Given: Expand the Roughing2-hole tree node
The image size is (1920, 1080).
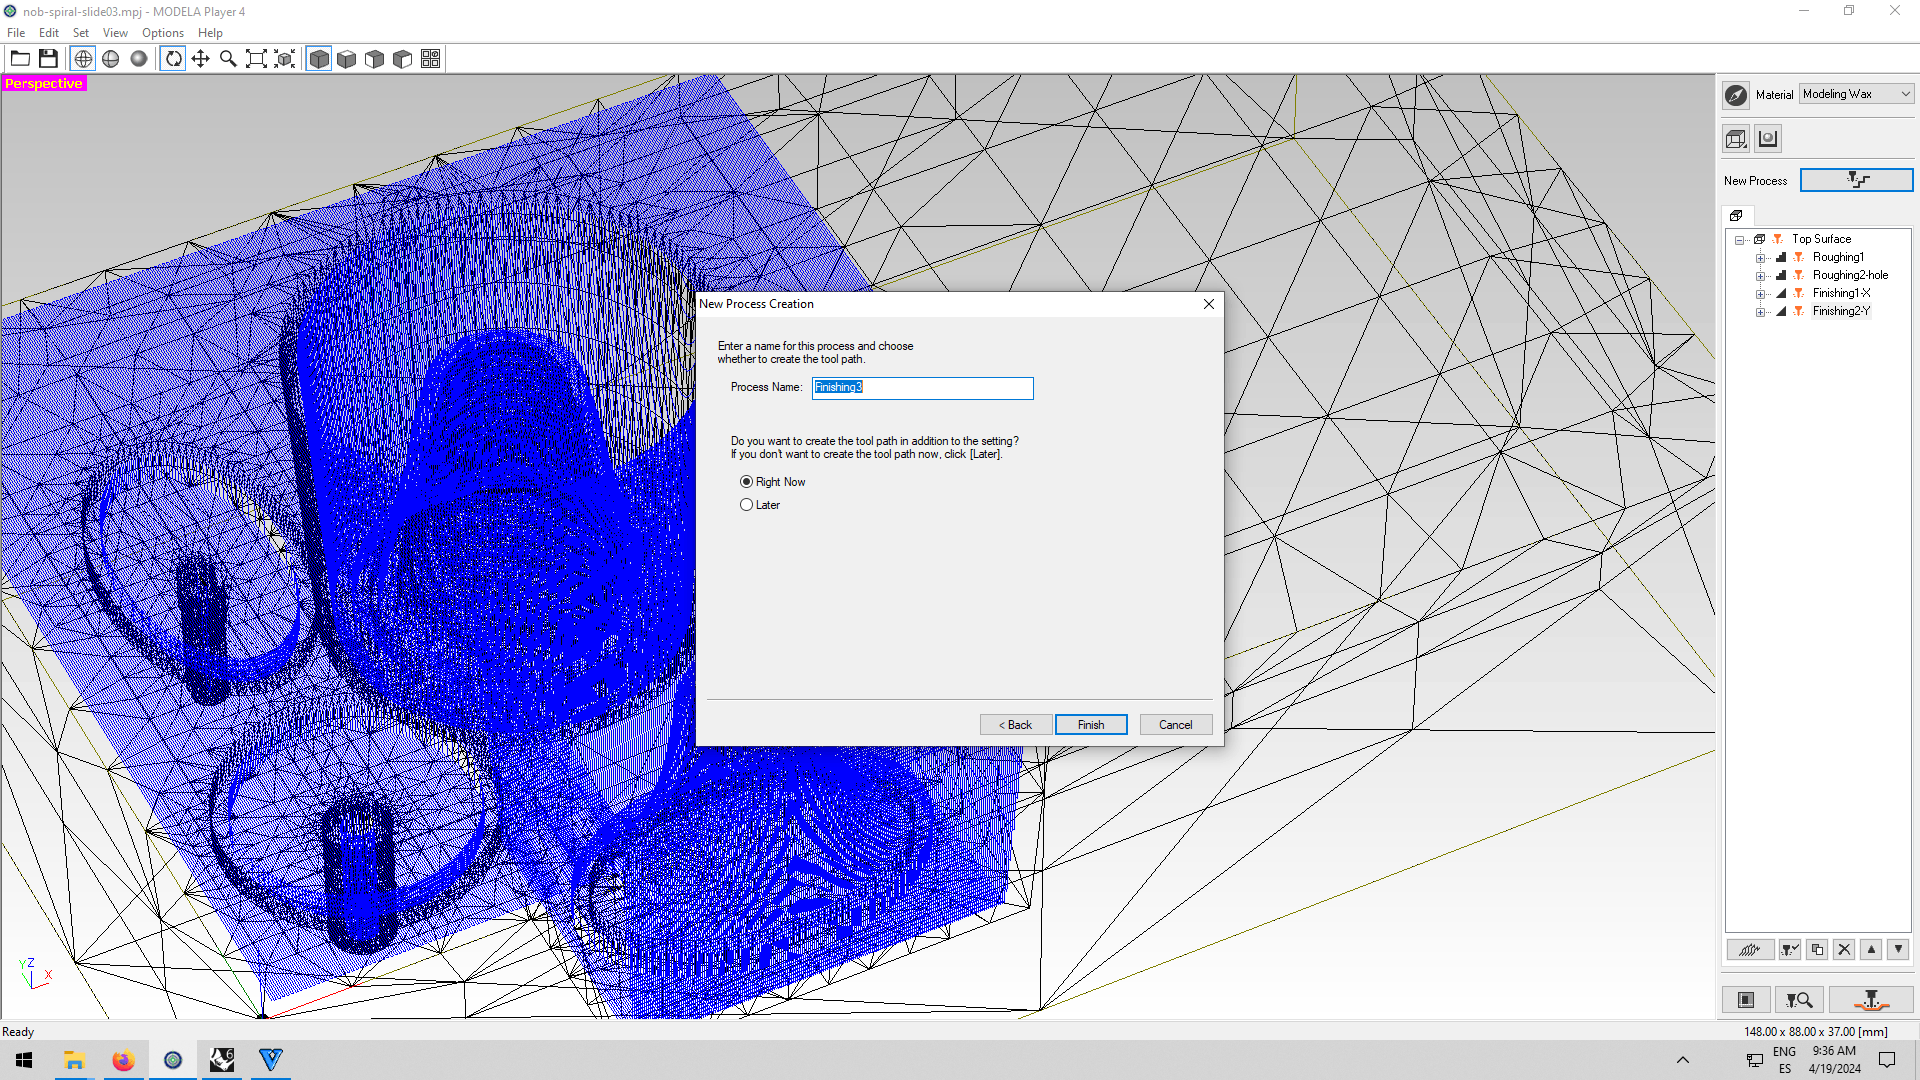Looking at the screenshot, I should [x=1761, y=276].
